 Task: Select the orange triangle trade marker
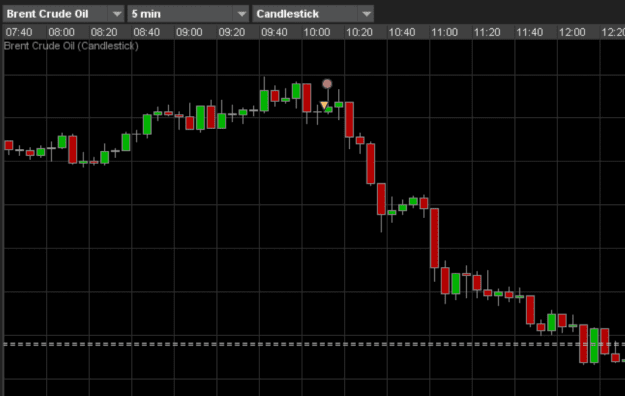click(324, 106)
